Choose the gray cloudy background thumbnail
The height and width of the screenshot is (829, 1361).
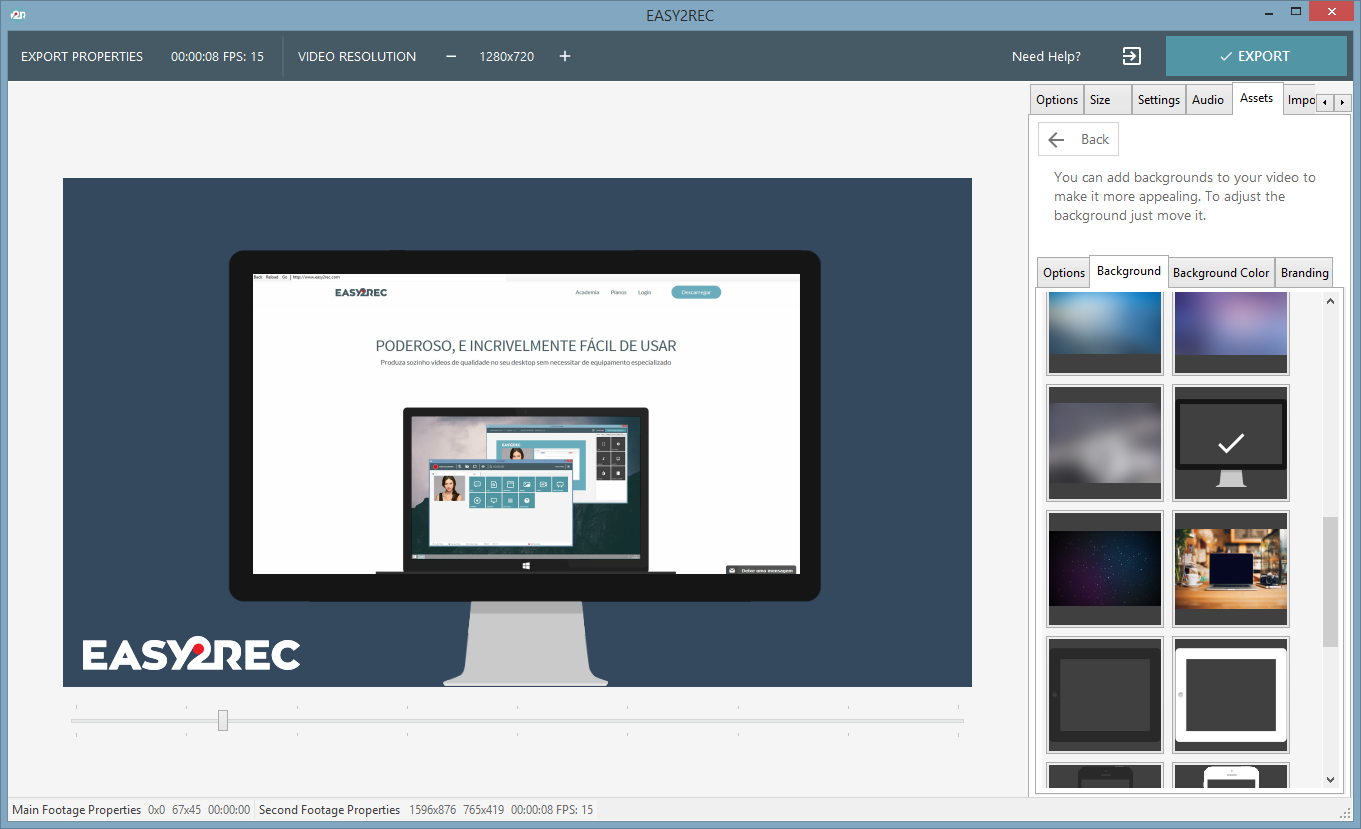click(1105, 443)
